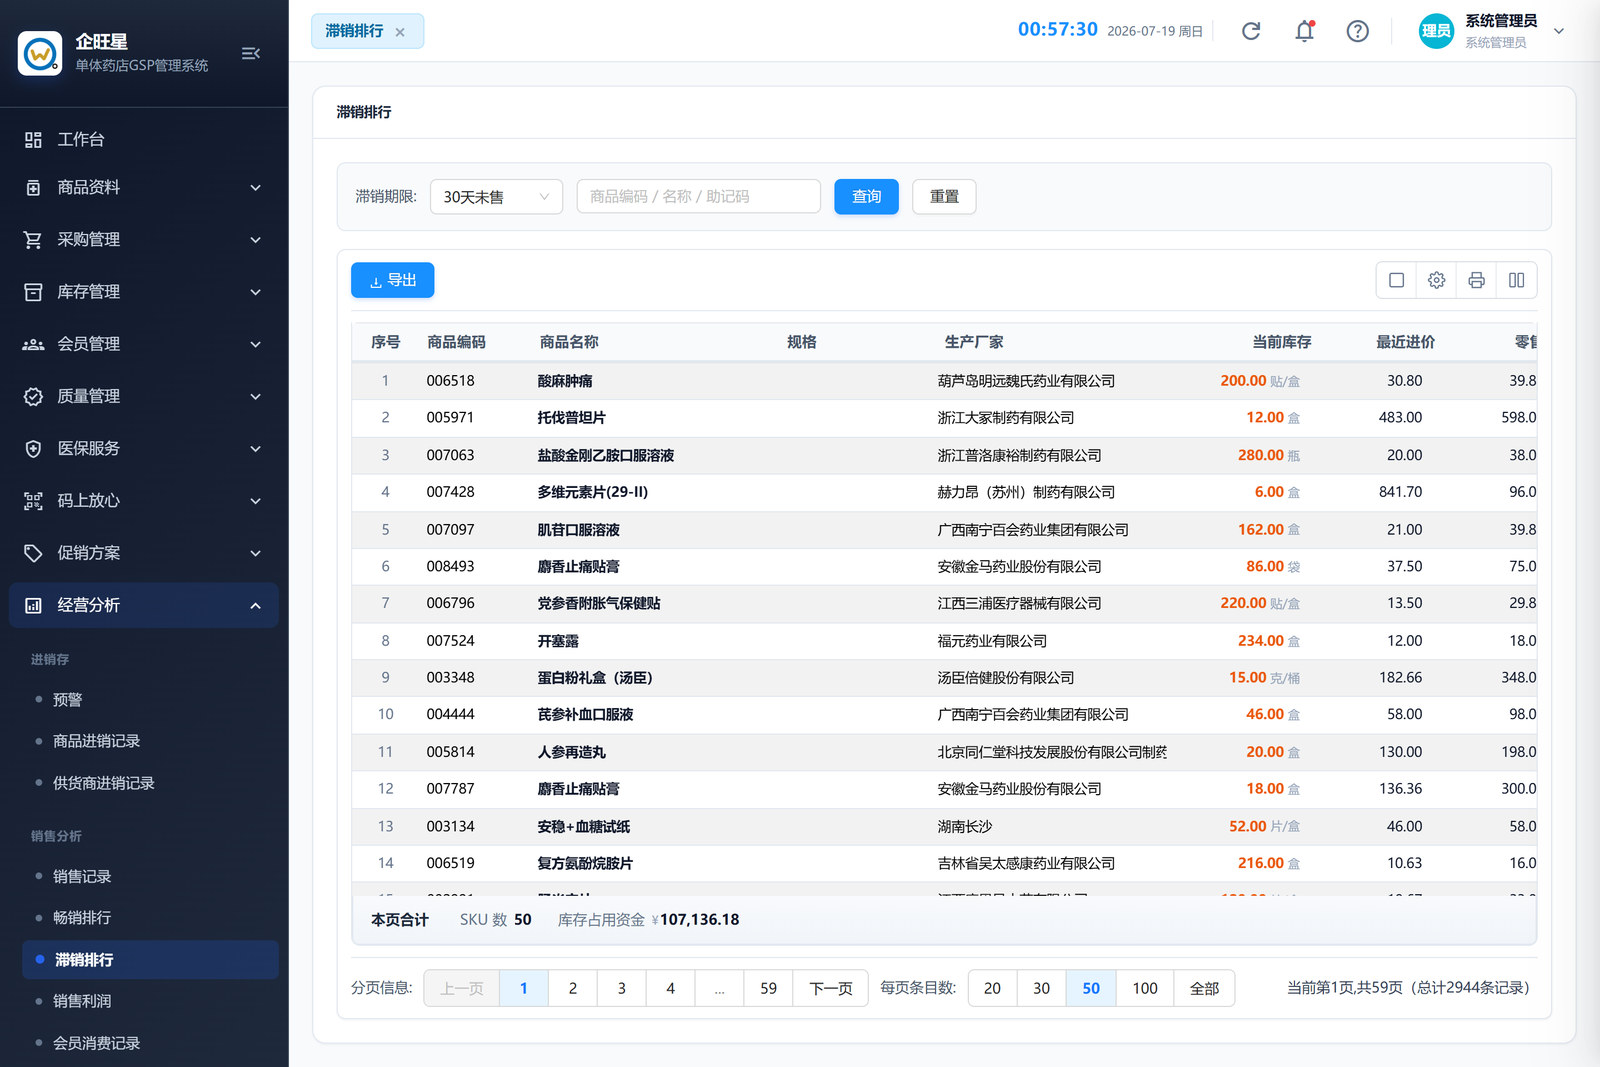Open table column settings gear
Screen dimensions: 1600x1067
click(x=1437, y=280)
